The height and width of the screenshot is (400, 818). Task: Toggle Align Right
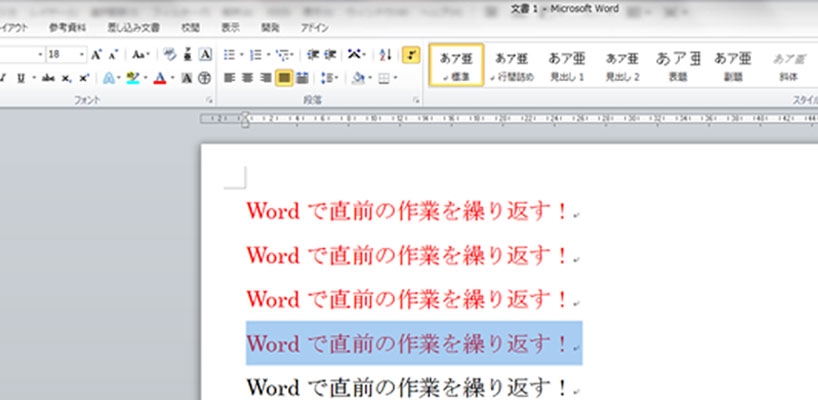pos(266,78)
